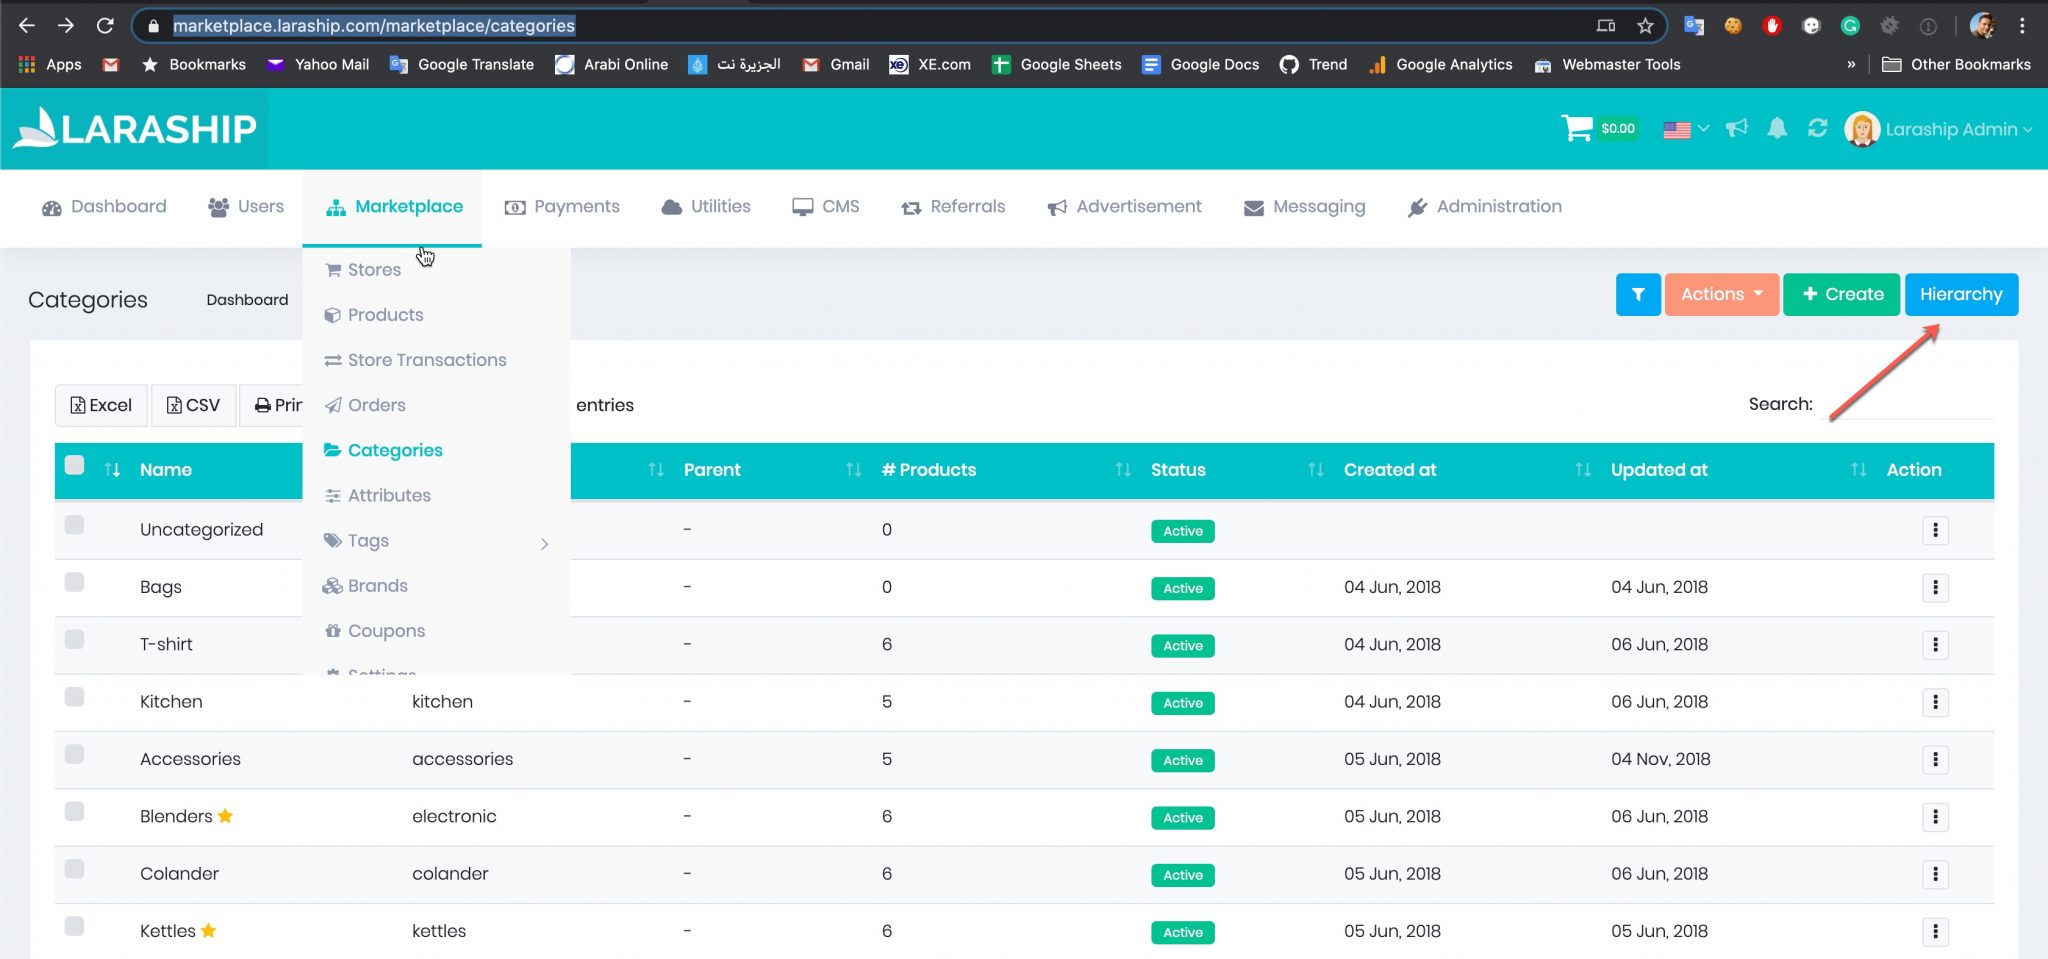
Task: Click the Create button
Action: coord(1842,294)
